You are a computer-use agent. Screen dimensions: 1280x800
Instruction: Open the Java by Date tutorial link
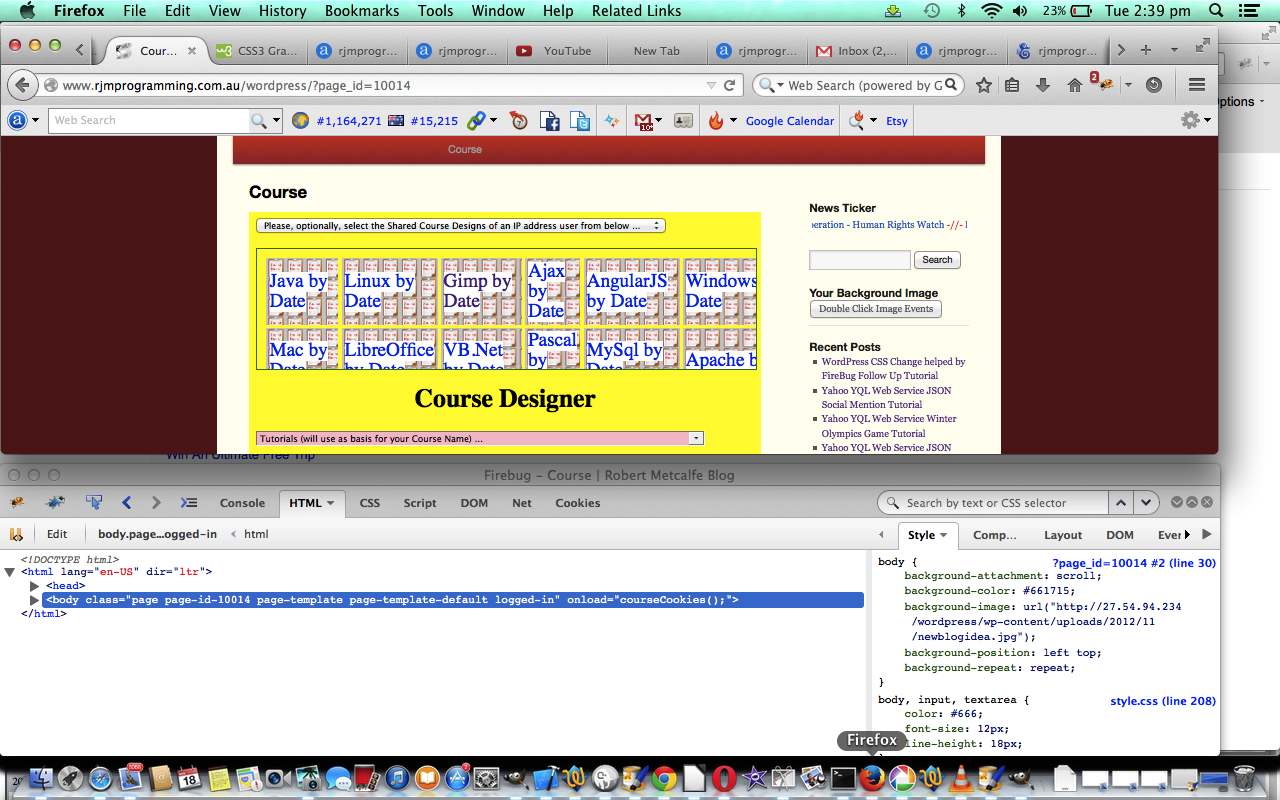coord(297,291)
